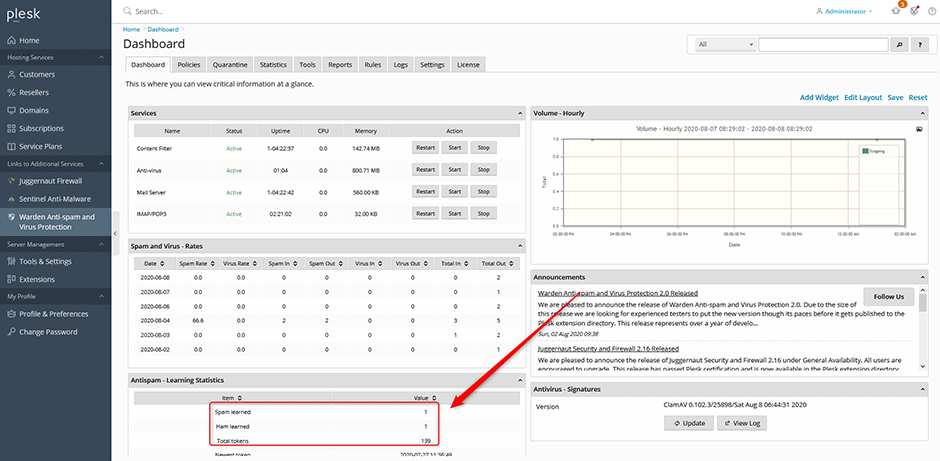Open Service Plans
Screen dimensions: 940x461
[40, 146]
